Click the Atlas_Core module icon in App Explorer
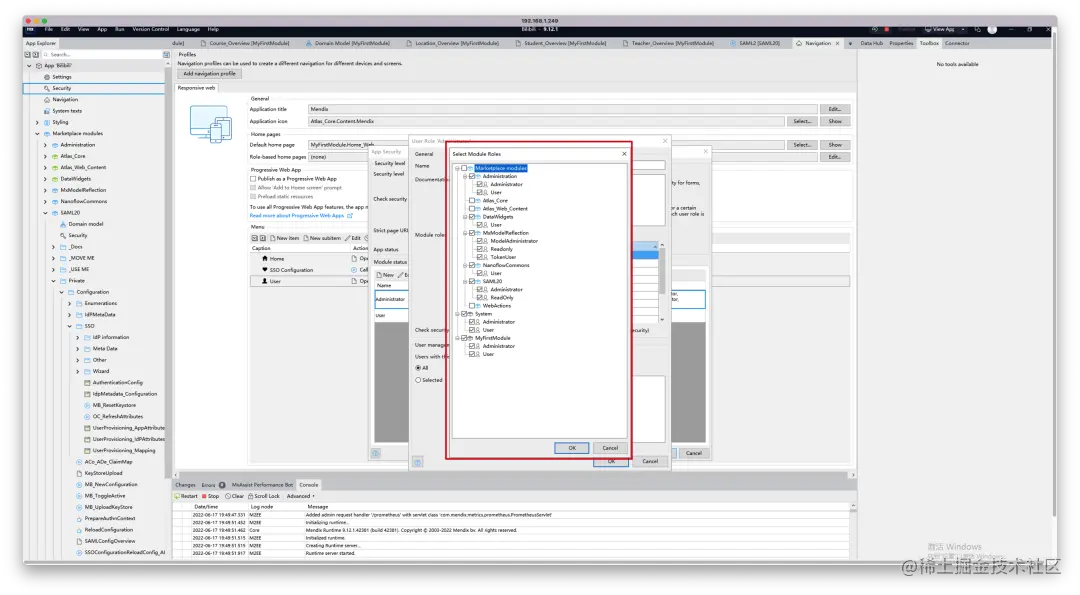This screenshot has width=1080, height=595. (55, 156)
